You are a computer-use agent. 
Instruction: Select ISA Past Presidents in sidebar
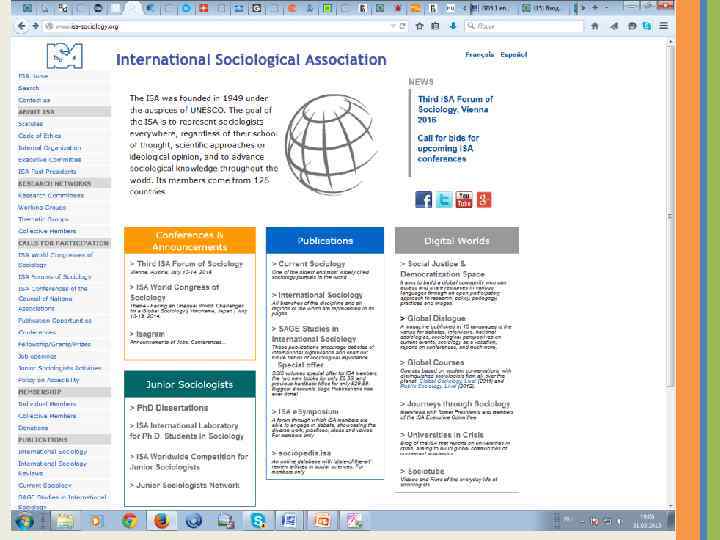47,171
